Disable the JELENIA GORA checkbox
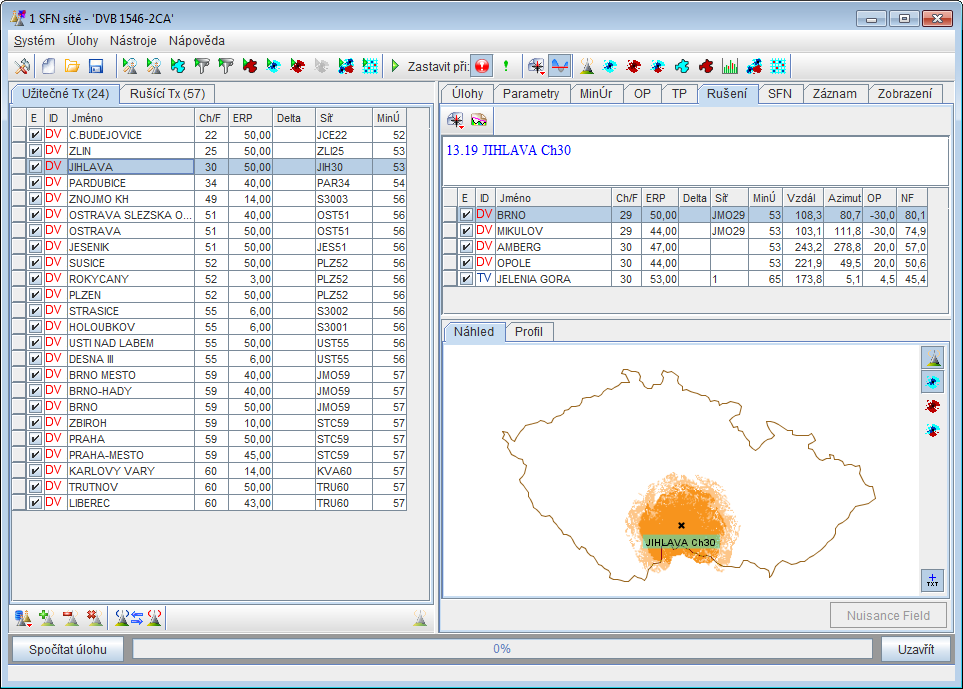Screen dimensions: 963x689 click(x=466, y=279)
